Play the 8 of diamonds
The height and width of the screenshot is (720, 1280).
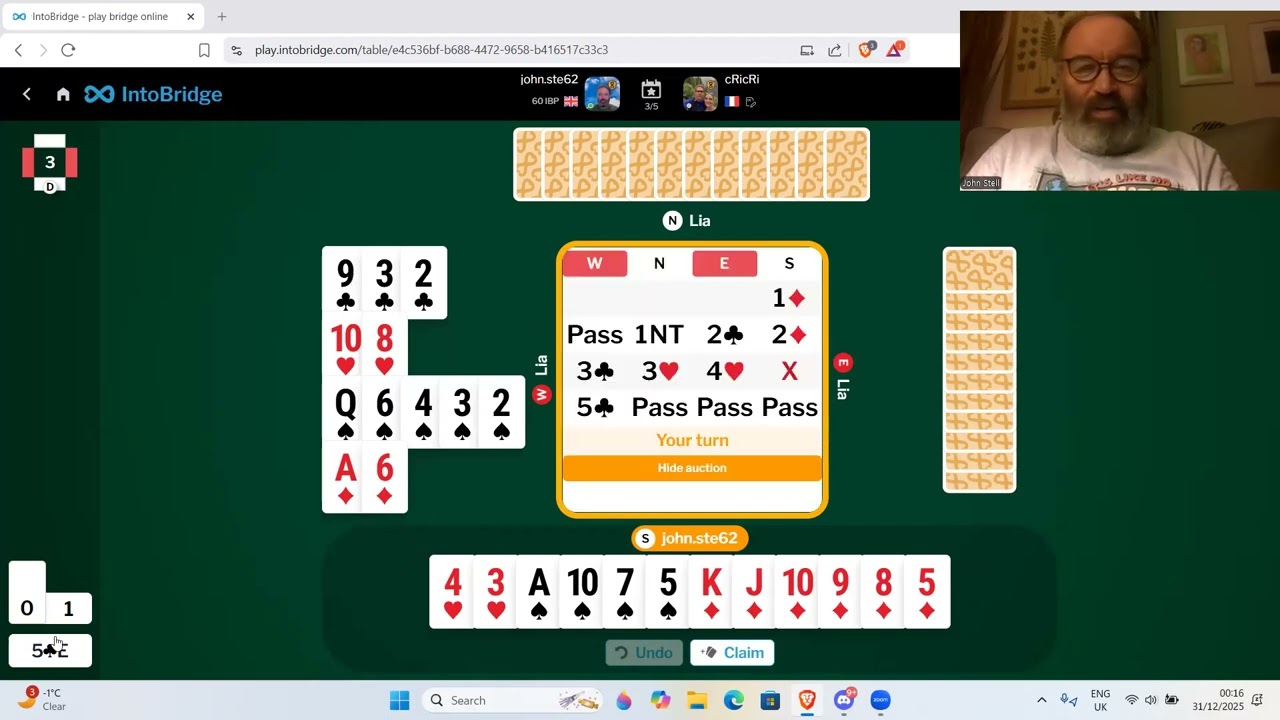pos(883,592)
